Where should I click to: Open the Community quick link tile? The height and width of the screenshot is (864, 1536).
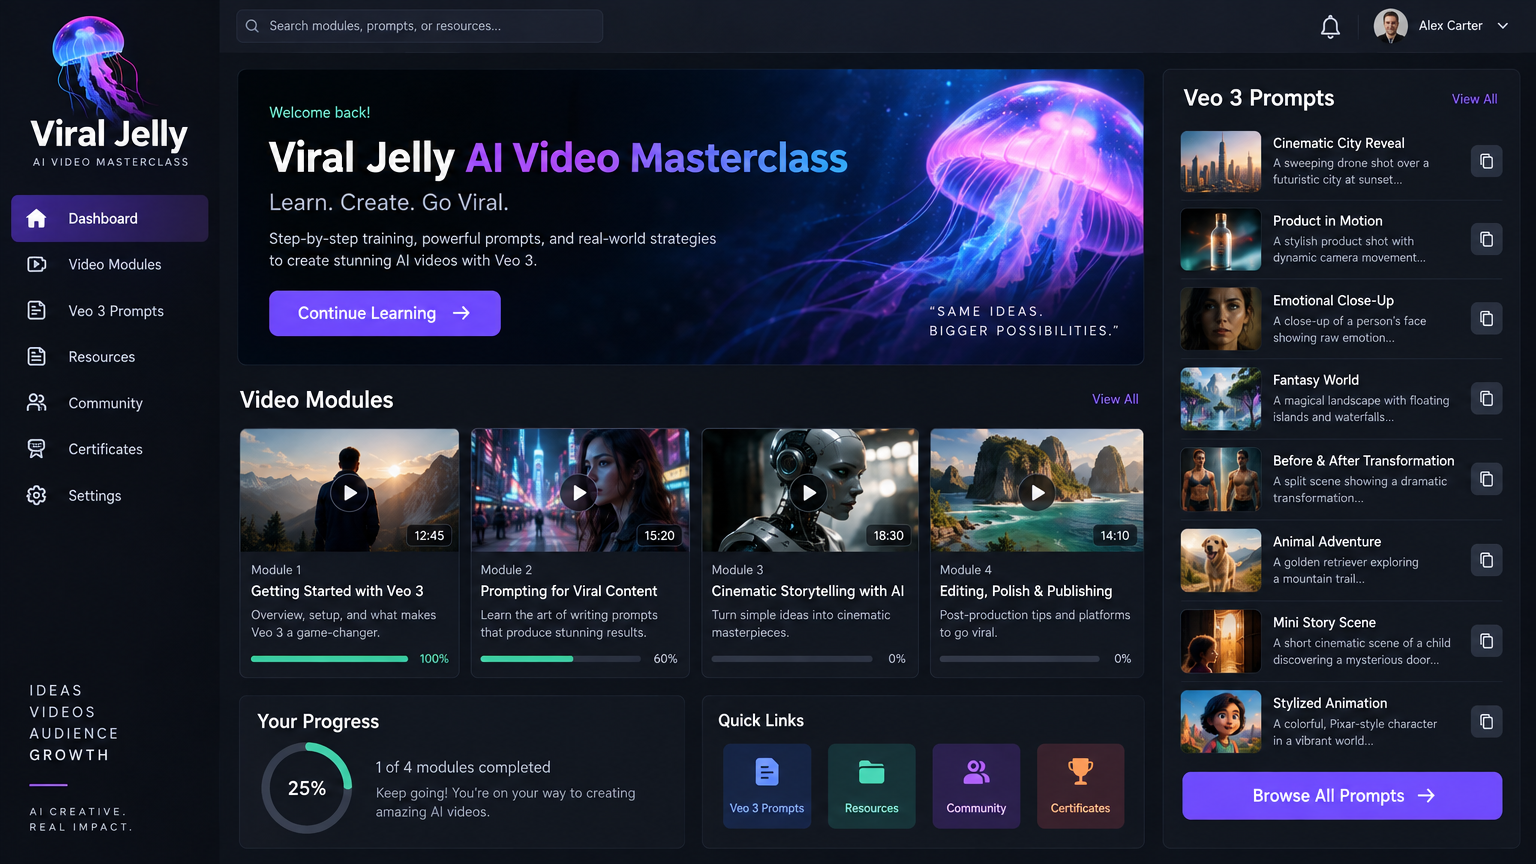(976, 786)
